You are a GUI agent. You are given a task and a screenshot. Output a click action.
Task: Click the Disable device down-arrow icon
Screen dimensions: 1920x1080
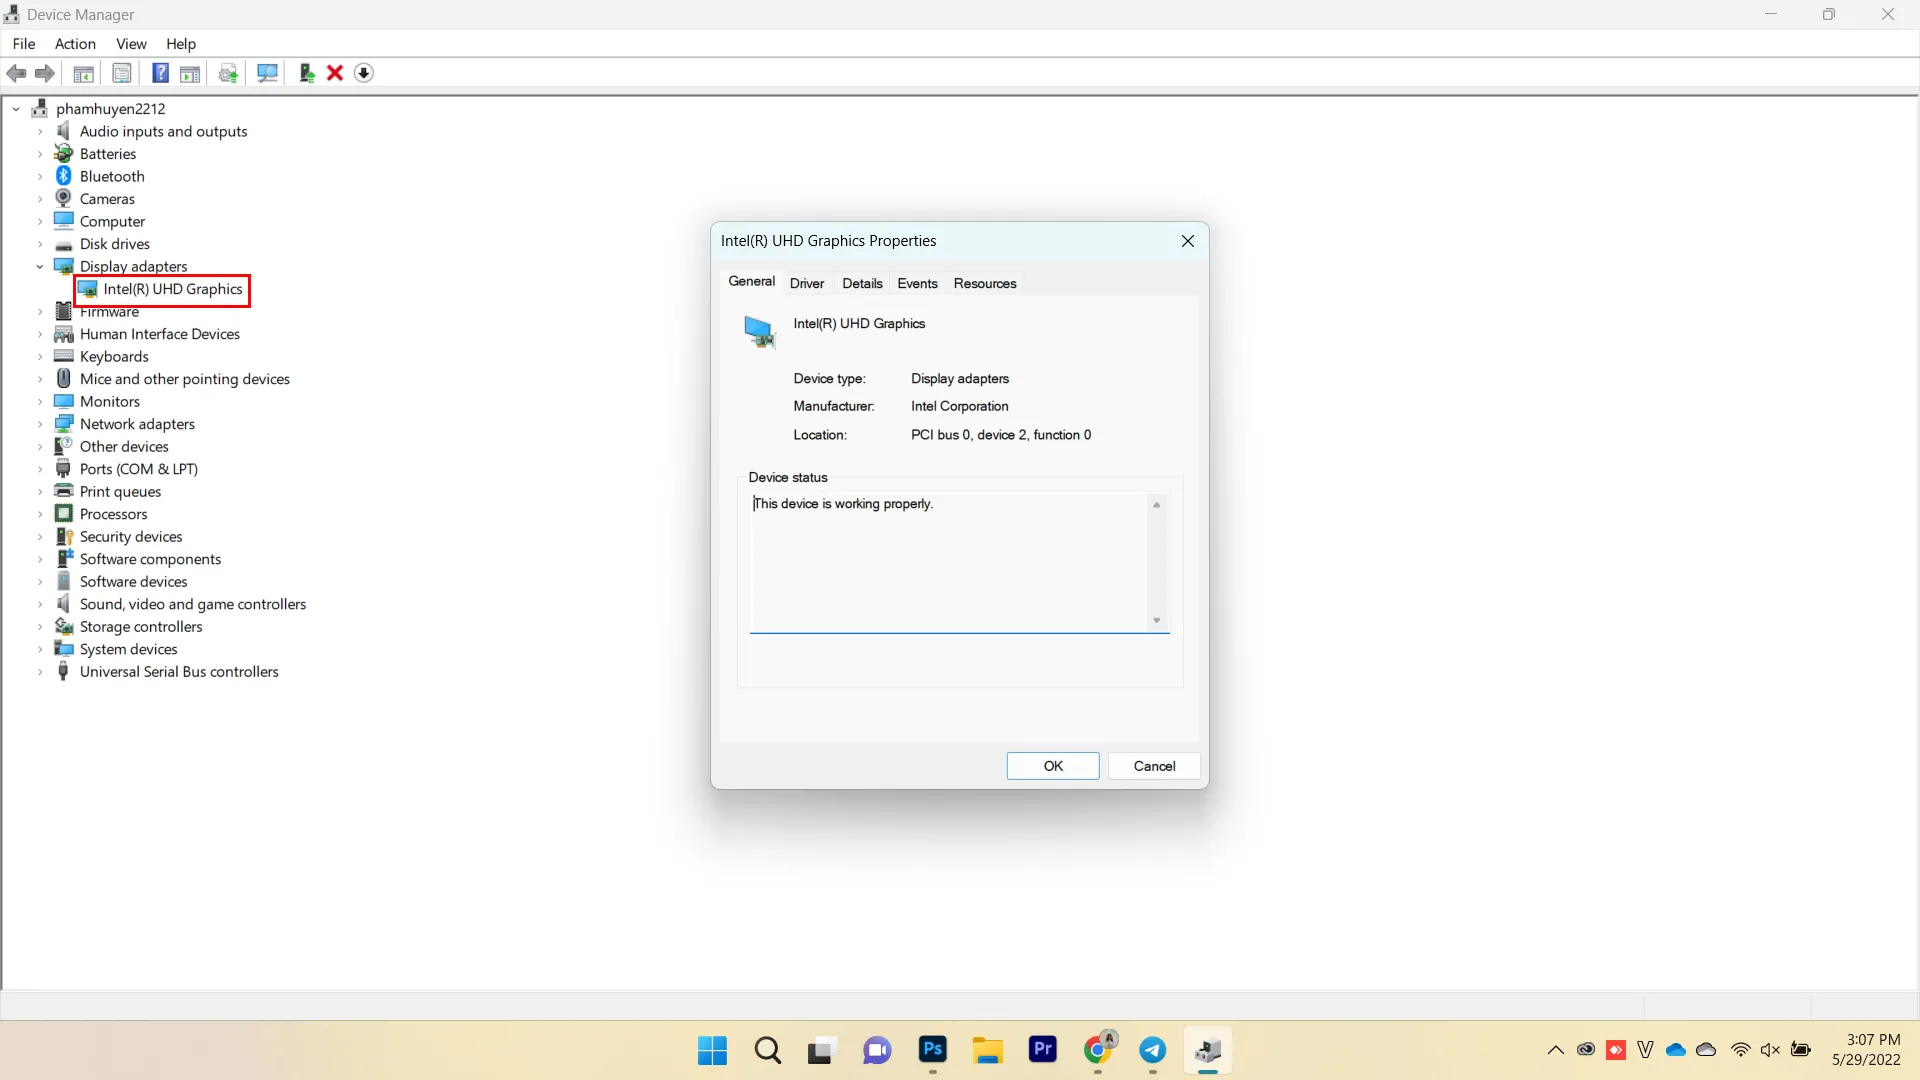pos(364,73)
